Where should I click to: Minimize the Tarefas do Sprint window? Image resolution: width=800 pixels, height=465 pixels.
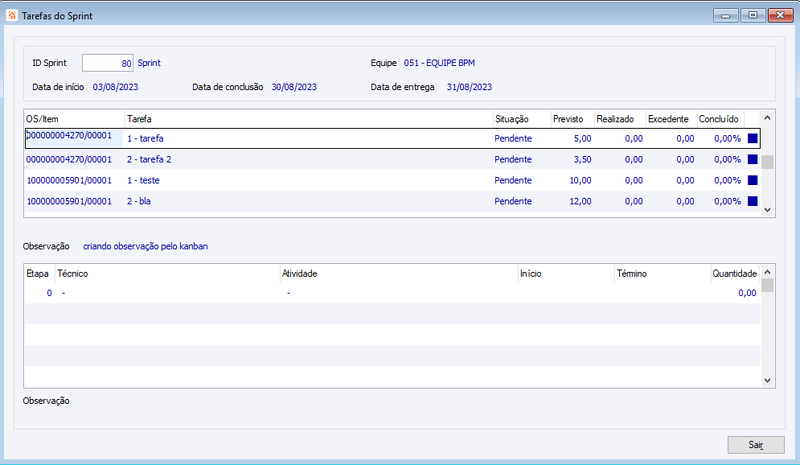[726, 15]
